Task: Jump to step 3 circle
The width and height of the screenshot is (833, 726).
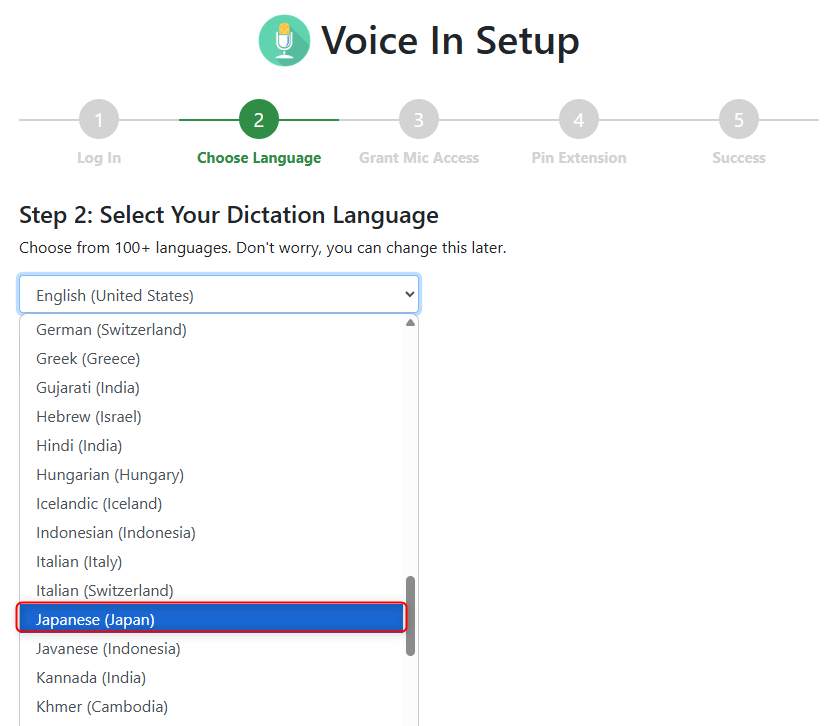Action: click(x=419, y=119)
